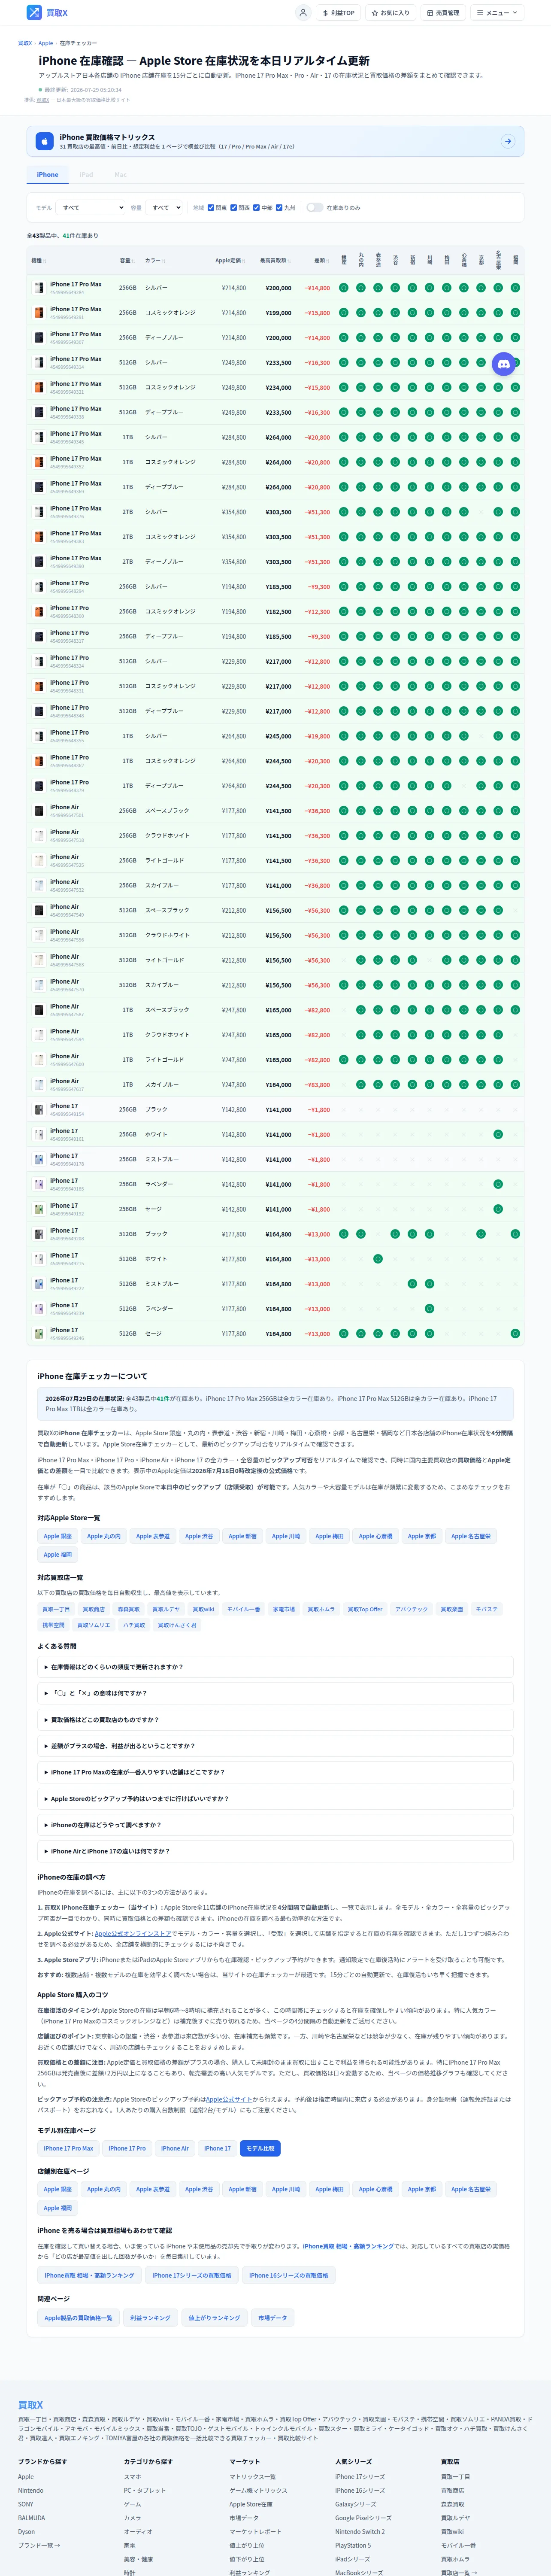Expand FAQ 「○」と「×」の意味は何ですか
551x2576 pixels.
coord(275,1693)
